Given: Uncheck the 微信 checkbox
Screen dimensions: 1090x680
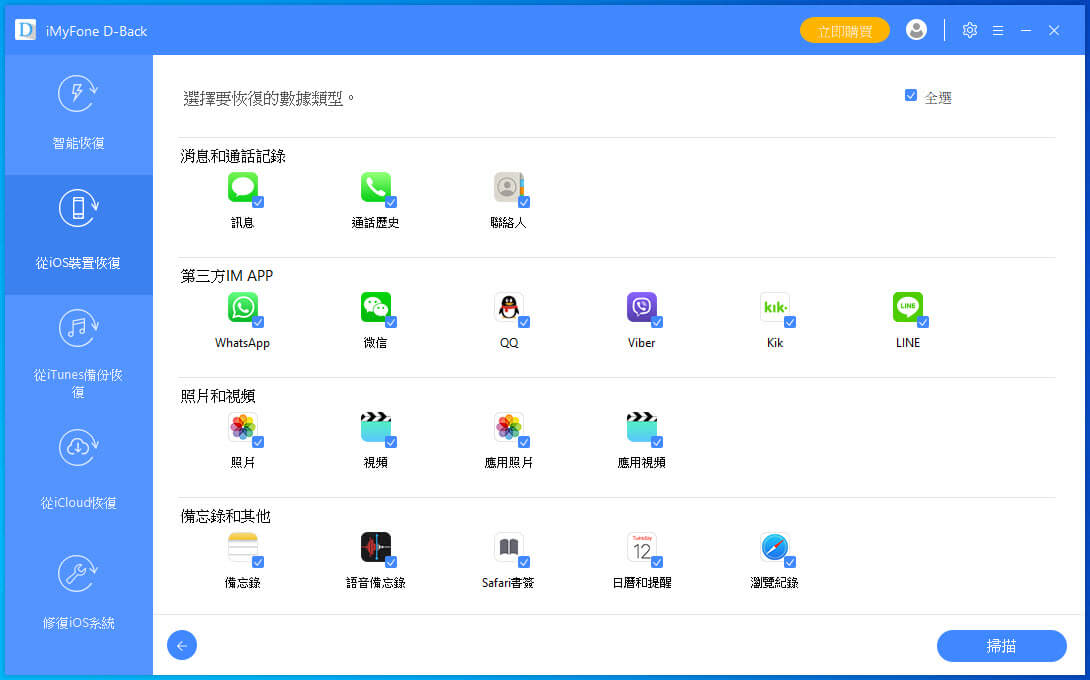Looking at the screenshot, I should click(391, 322).
